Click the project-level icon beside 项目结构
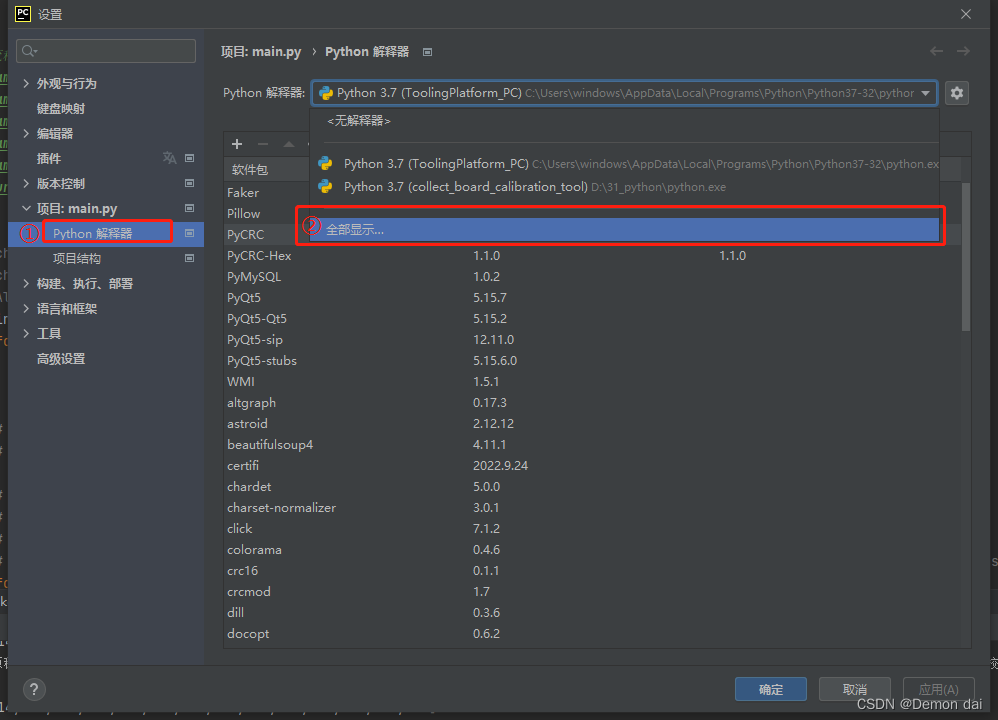This screenshot has width=998, height=720. pos(190,258)
